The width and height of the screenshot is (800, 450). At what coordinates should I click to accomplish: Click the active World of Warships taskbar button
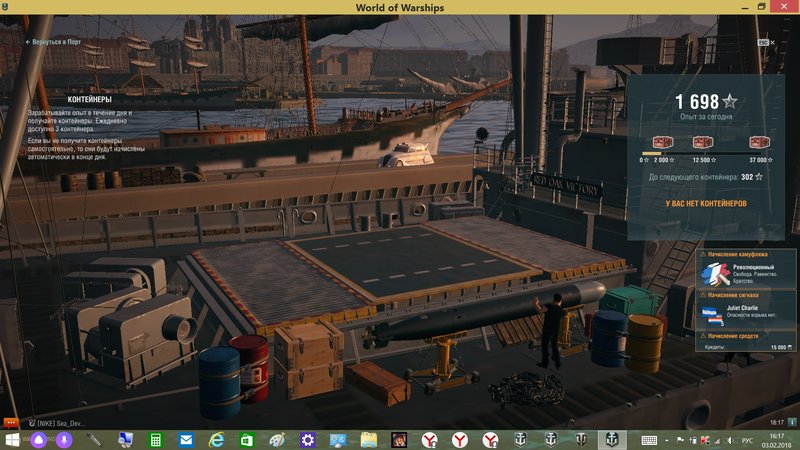[612, 439]
